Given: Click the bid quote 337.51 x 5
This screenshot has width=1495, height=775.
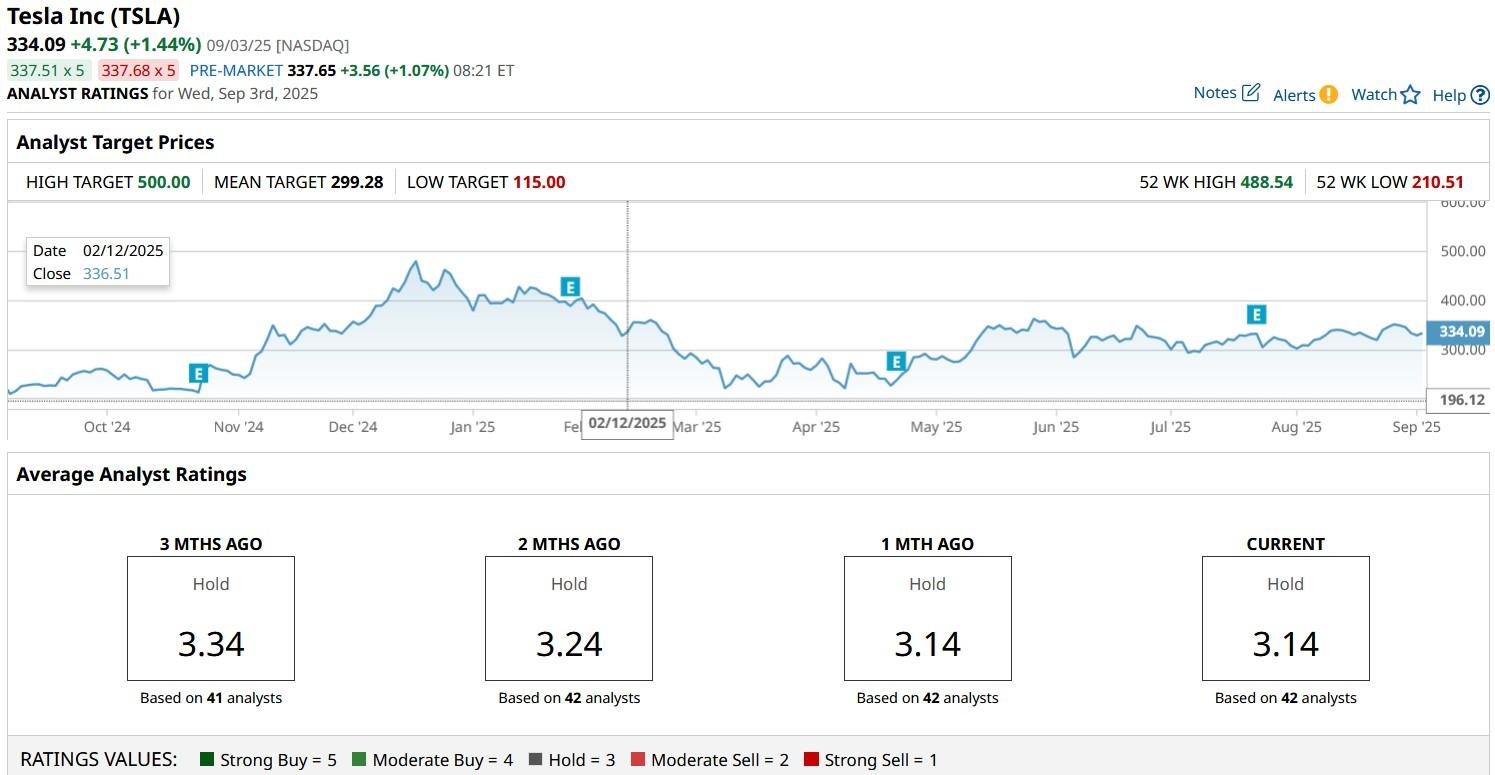Looking at the screenshot, I should [x=48, y=70].
